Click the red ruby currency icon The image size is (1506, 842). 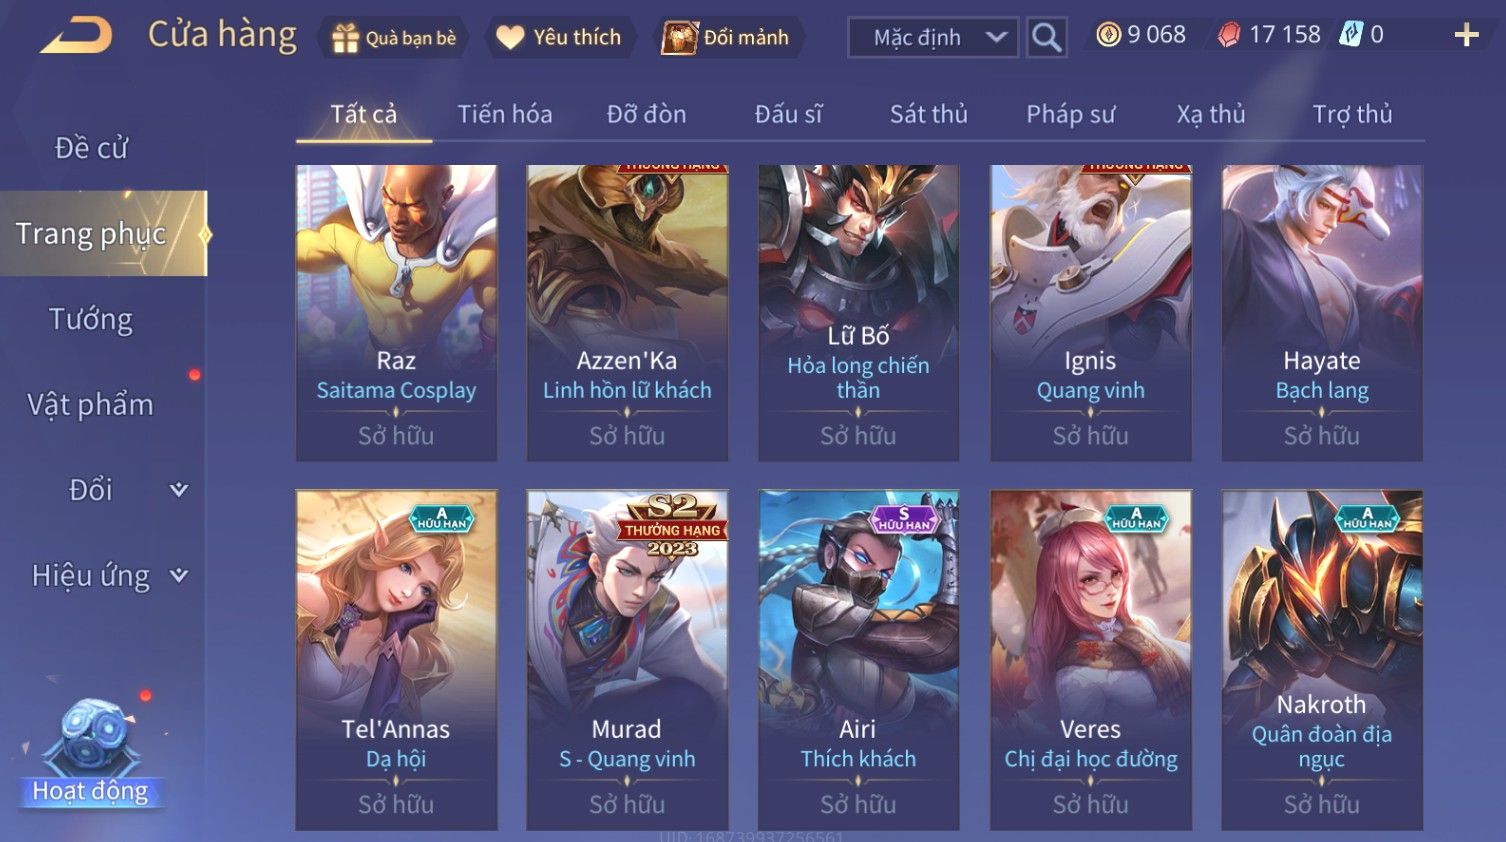pos(1229,35)
